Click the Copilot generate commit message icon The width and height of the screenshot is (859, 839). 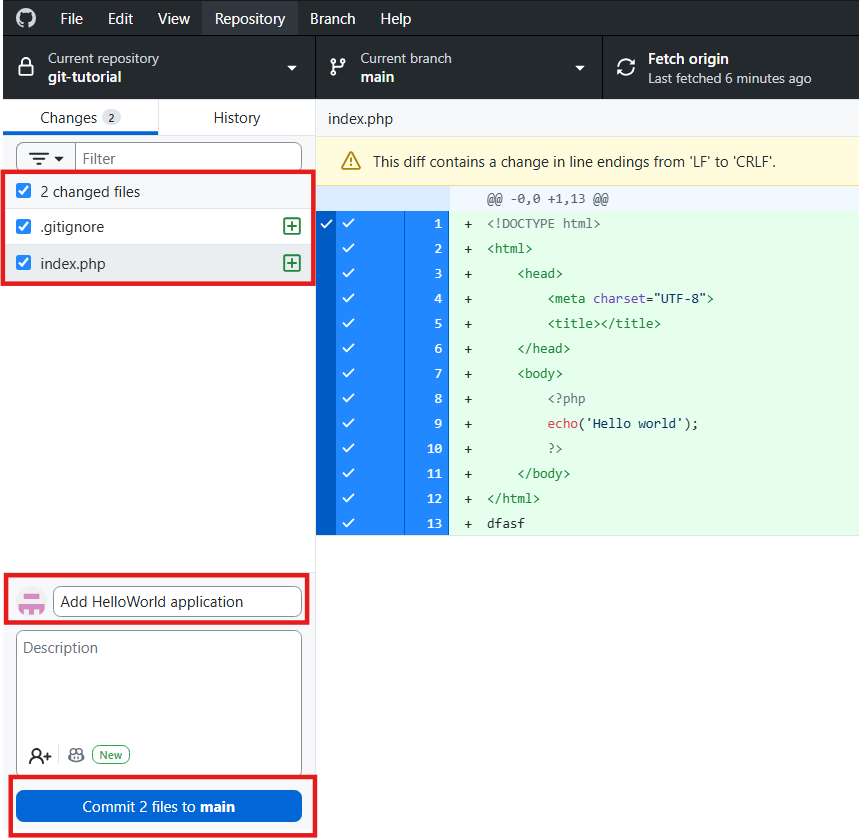[x=76, y=755]
